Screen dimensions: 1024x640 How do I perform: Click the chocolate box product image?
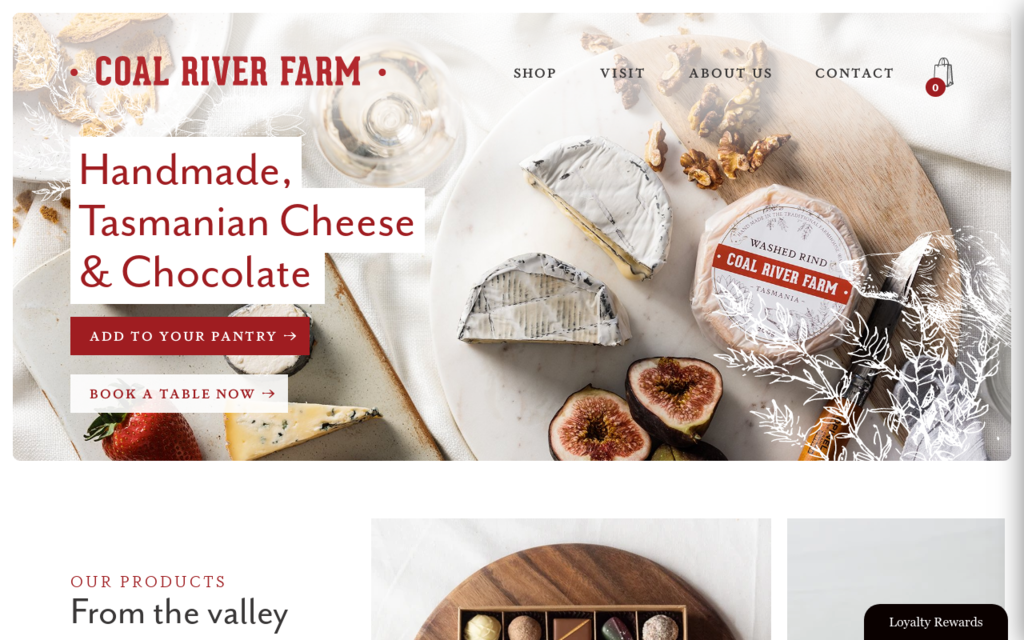click(571, 579)
